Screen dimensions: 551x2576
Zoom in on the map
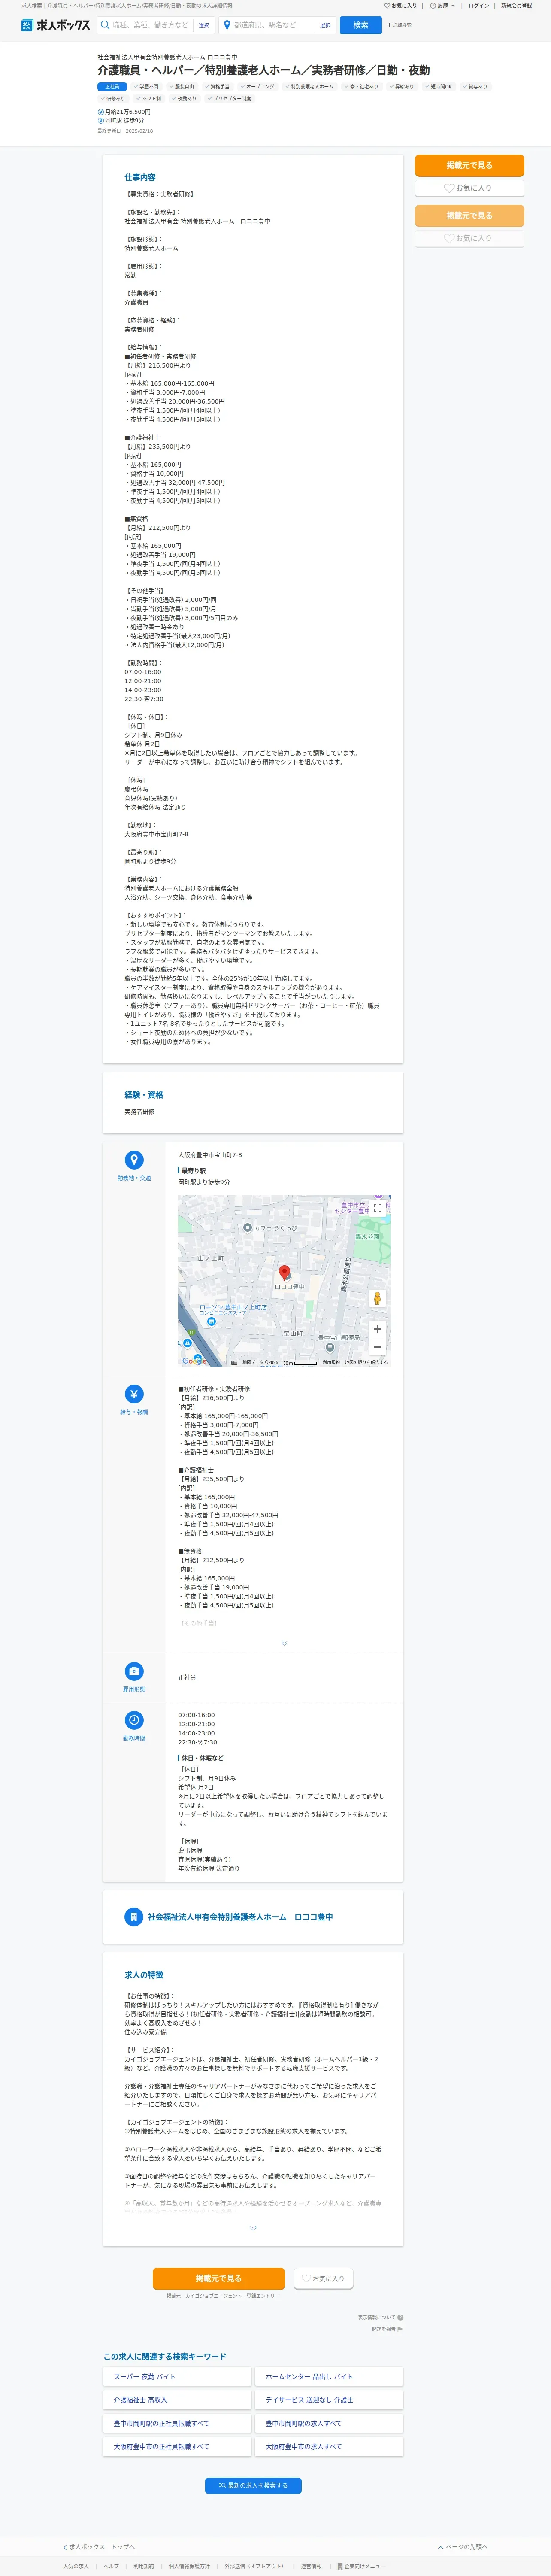(377, 1329)
